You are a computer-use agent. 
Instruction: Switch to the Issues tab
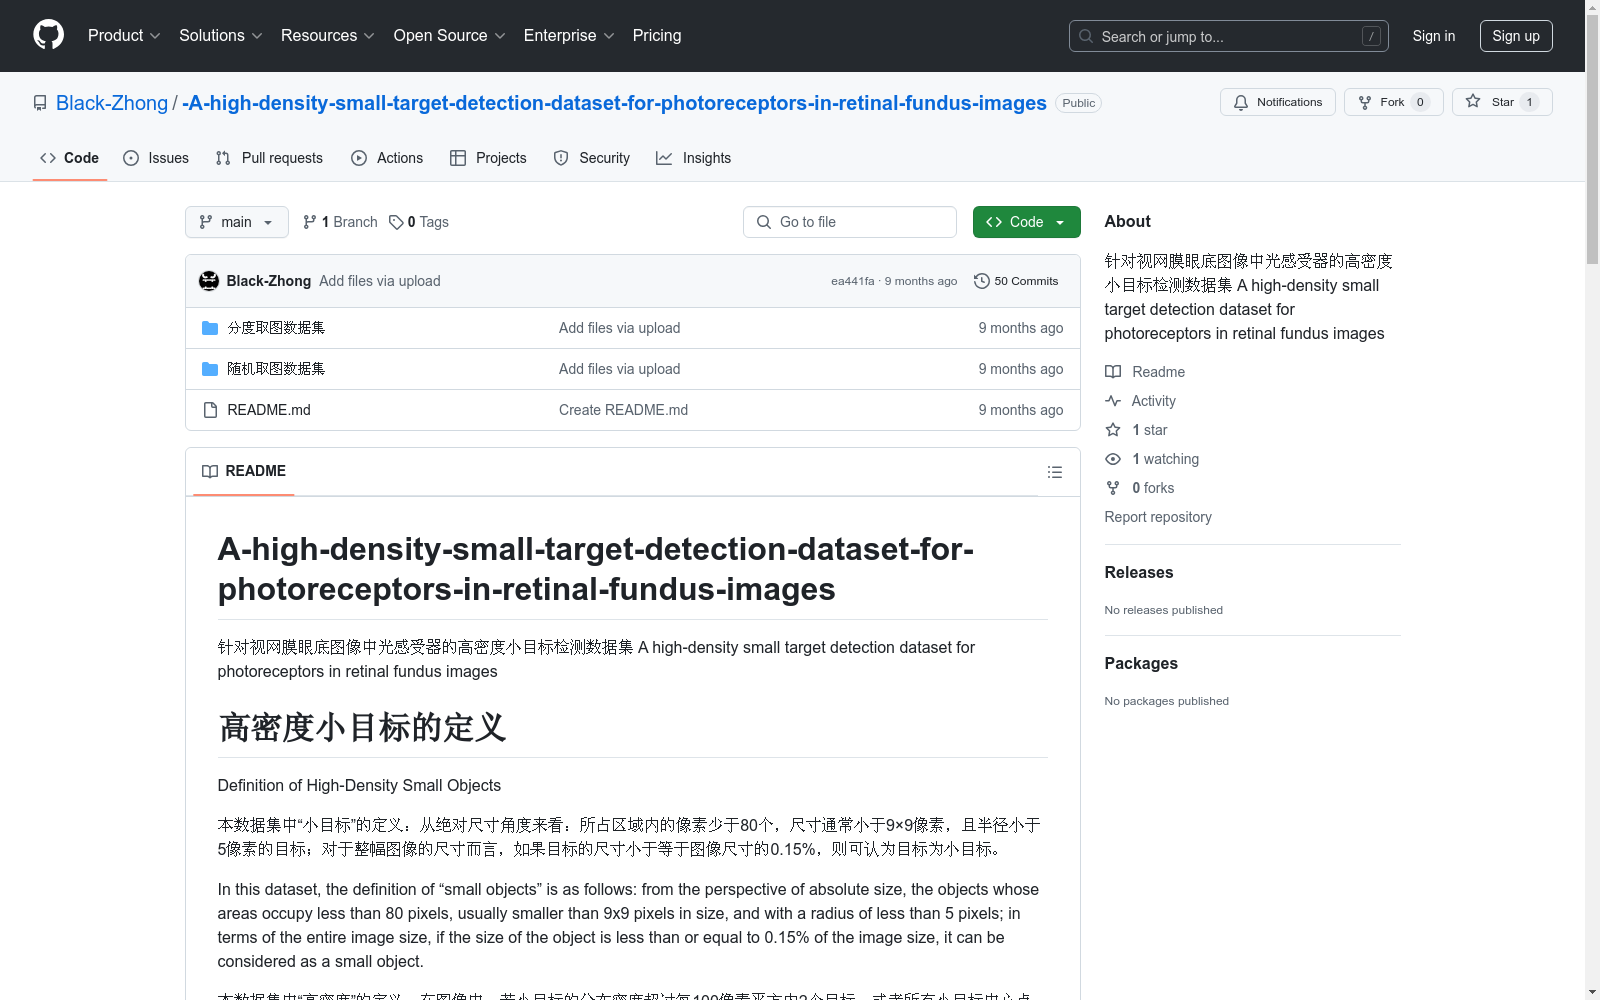(156, 158)
